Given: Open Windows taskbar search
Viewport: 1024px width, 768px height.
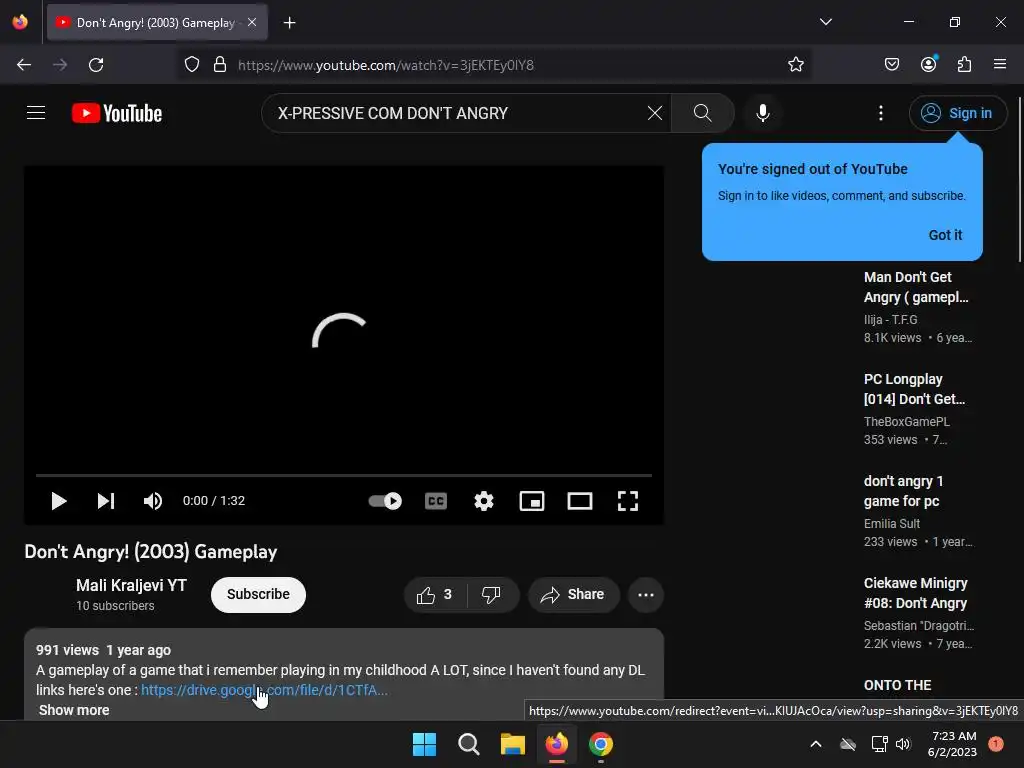Looking at the screenshot, I should pos(468,744).
